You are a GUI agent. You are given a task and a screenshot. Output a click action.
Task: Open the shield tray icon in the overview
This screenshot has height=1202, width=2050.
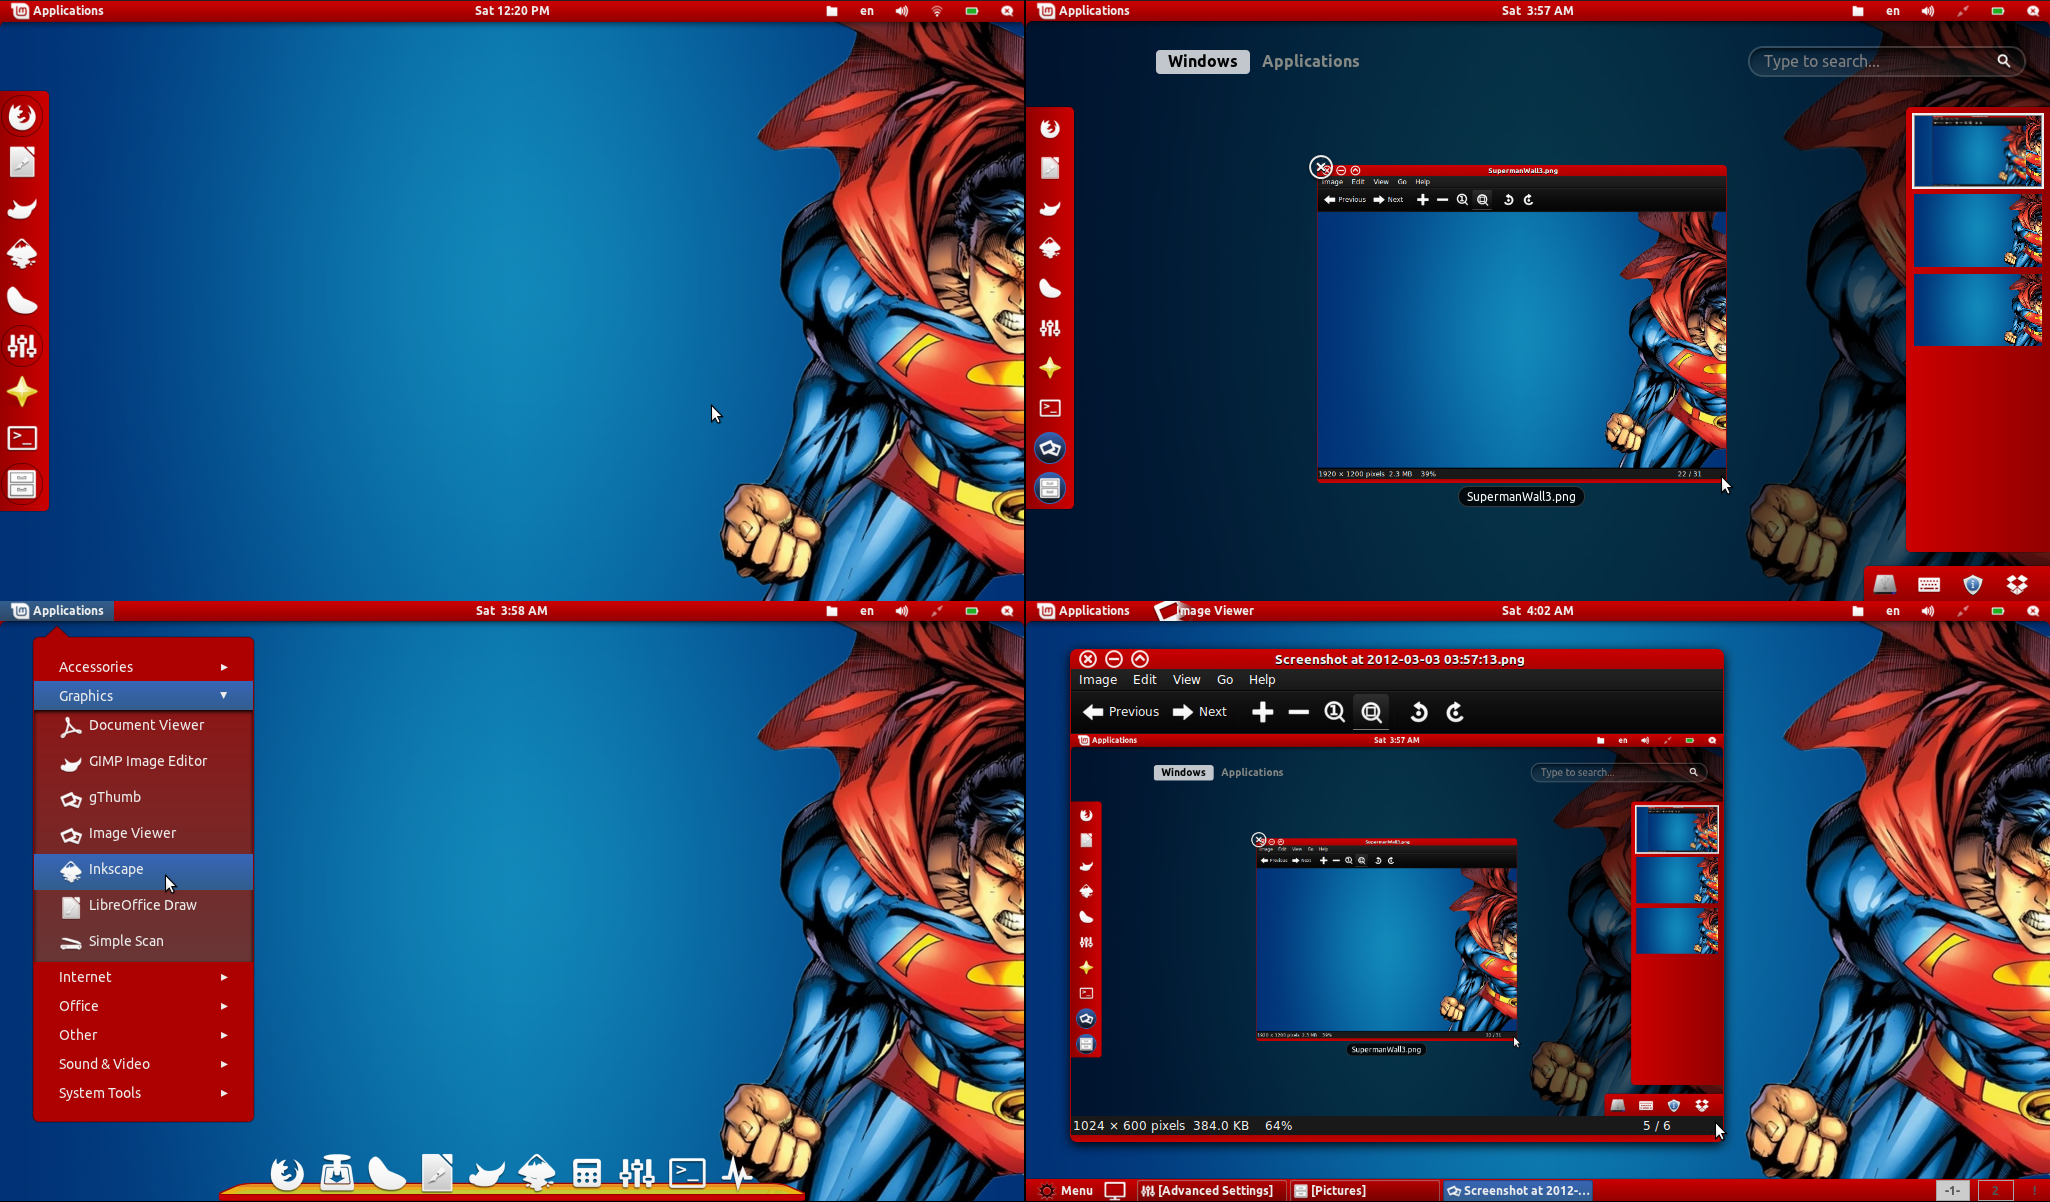click(x=1973, y=584)
